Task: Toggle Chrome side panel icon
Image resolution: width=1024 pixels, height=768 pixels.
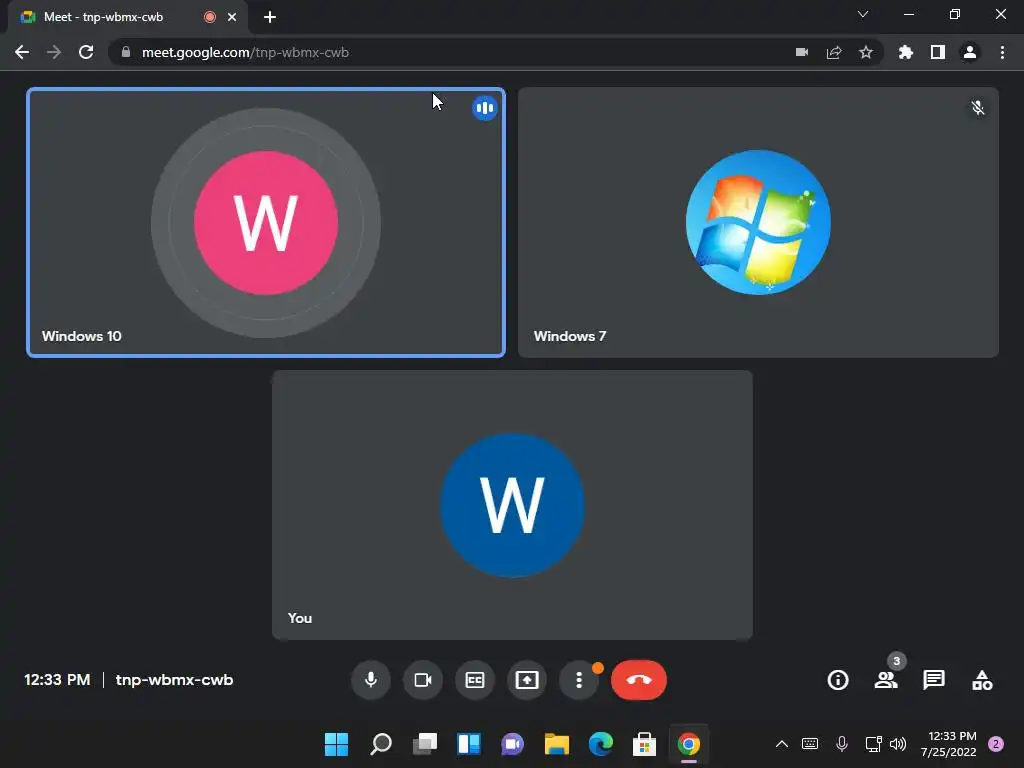Action: [x=937, y=52]
